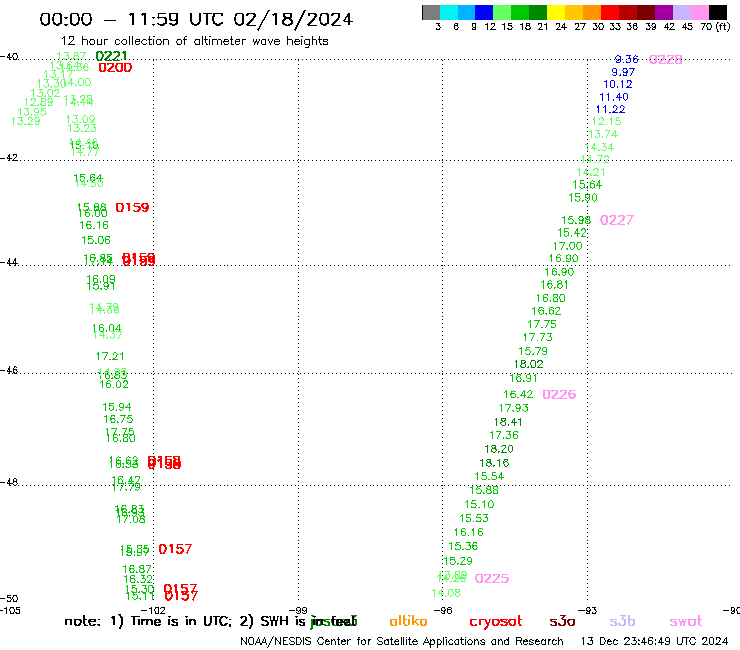Click the wave height value '12.15'

pos(606,121)
